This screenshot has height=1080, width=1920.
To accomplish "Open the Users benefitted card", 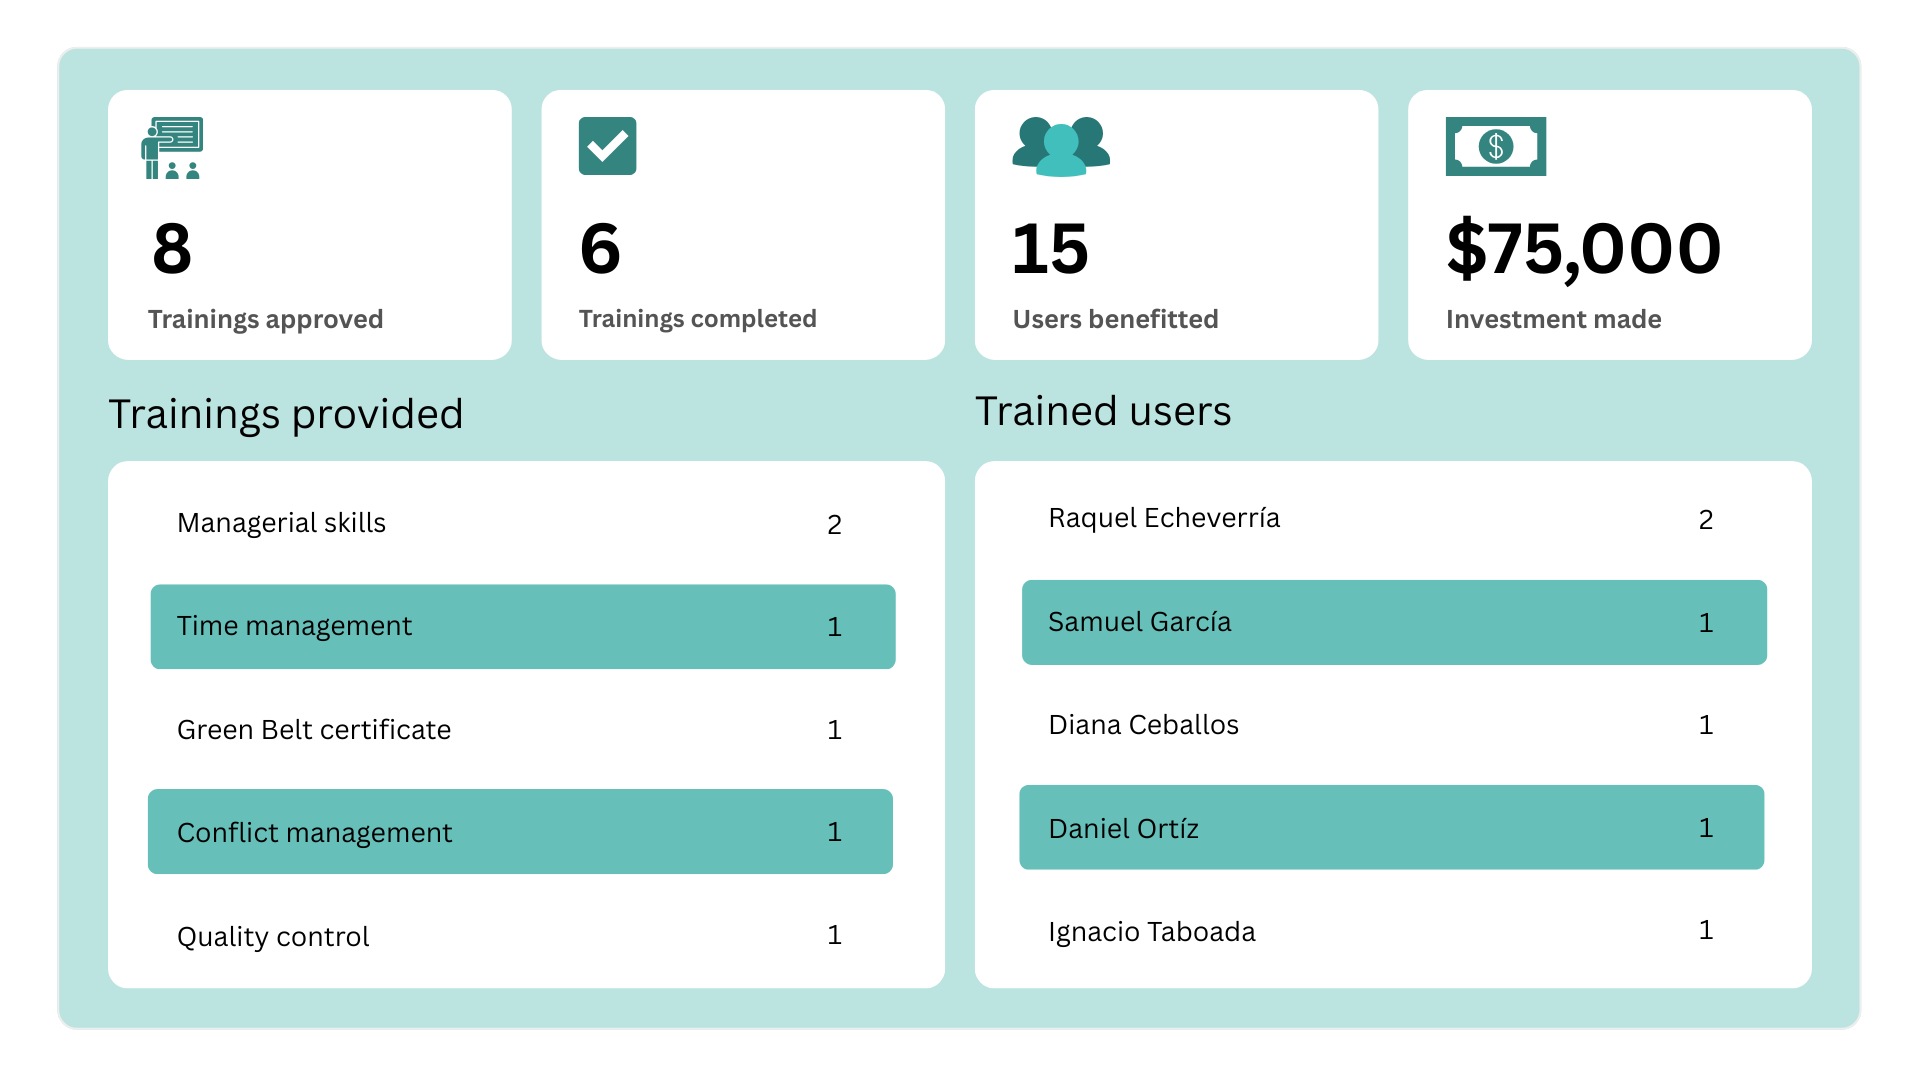I will pos(1176,225).
